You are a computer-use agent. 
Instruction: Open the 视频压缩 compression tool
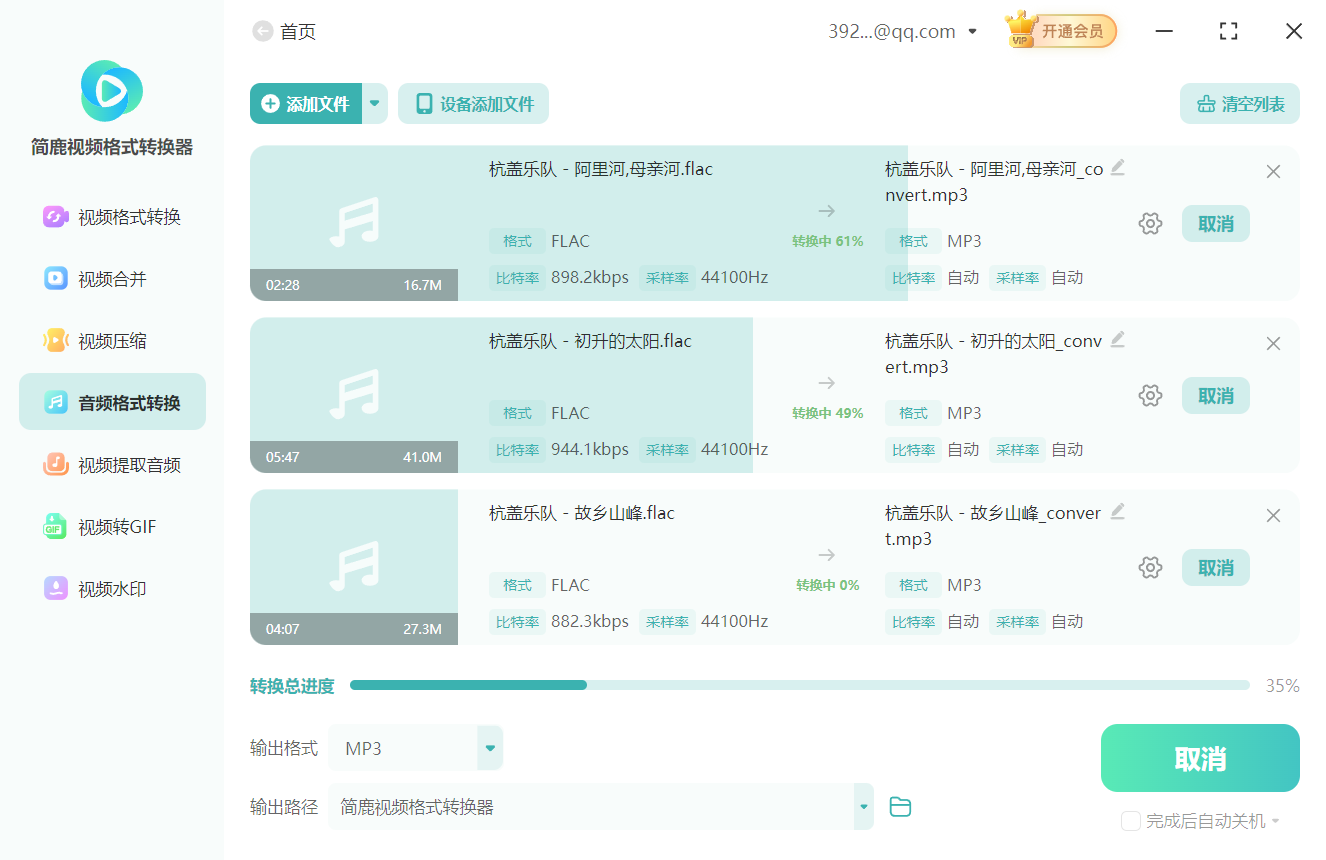[x=111, y=340]
